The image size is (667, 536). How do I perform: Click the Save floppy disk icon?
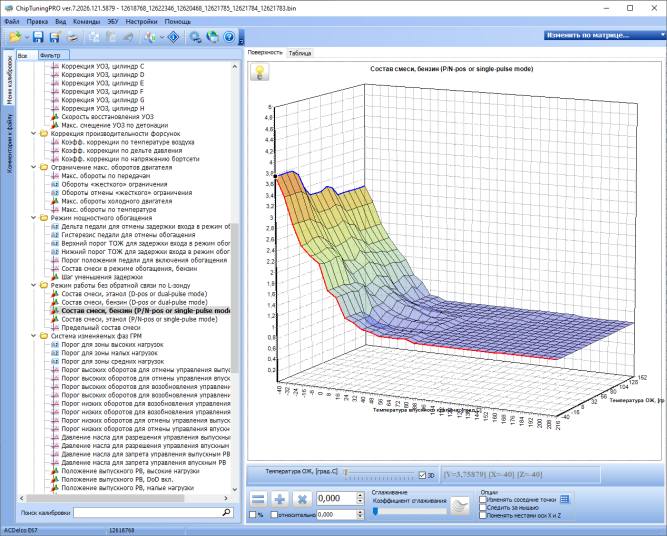point(38,37)
